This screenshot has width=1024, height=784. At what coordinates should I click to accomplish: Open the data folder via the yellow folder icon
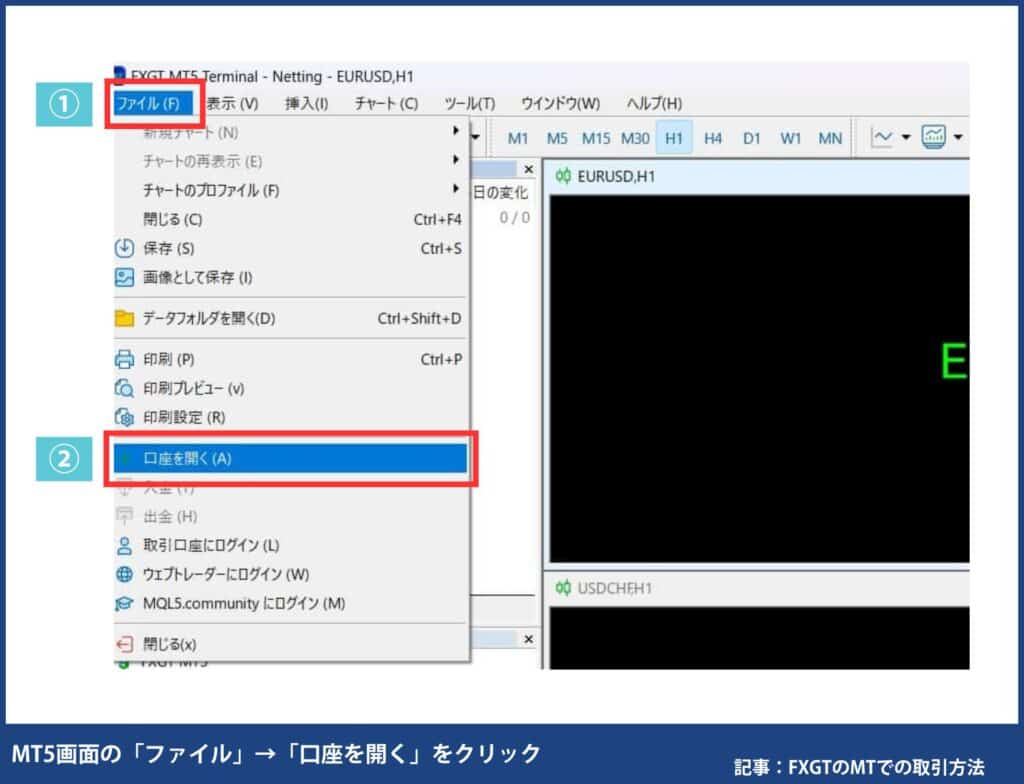(x=125, y=316)
